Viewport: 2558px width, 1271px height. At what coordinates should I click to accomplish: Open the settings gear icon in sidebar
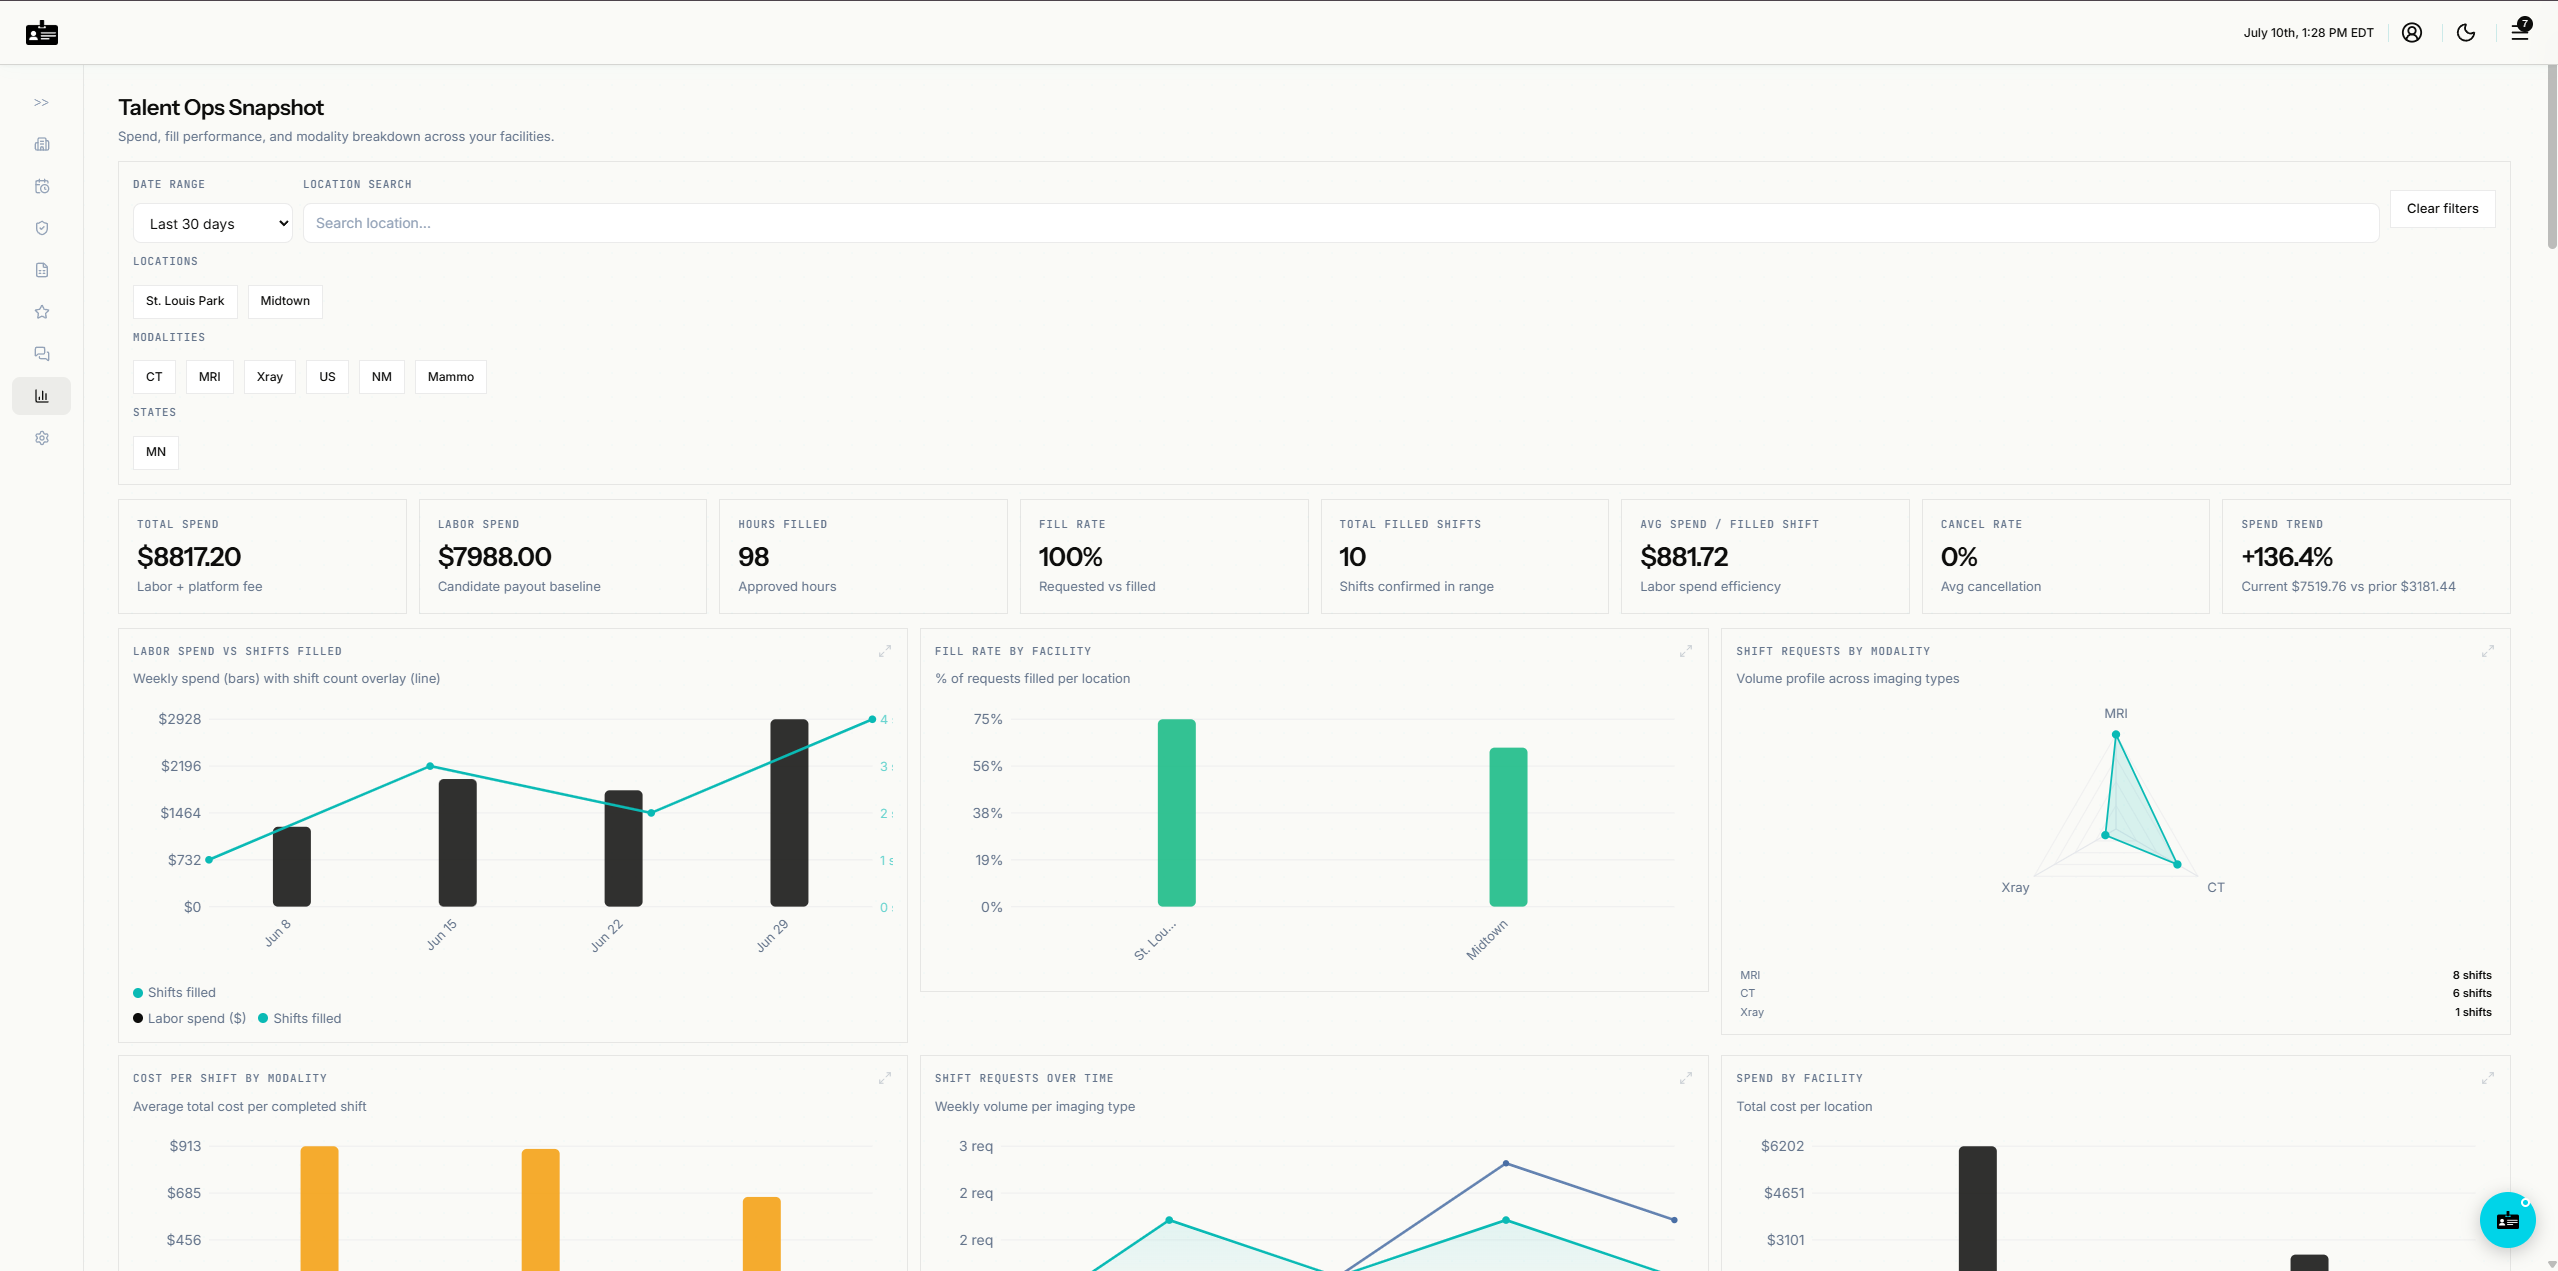[41, 438]
